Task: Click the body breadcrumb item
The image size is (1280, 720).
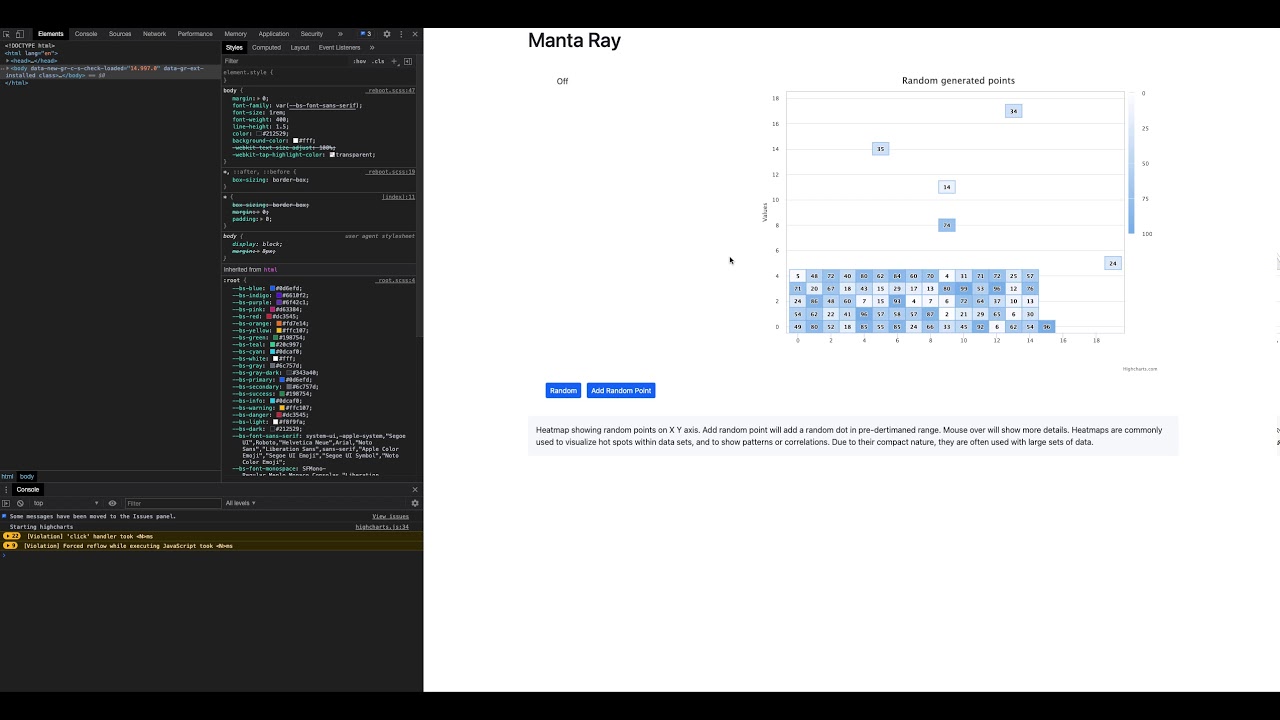Action: pos(27,477)
